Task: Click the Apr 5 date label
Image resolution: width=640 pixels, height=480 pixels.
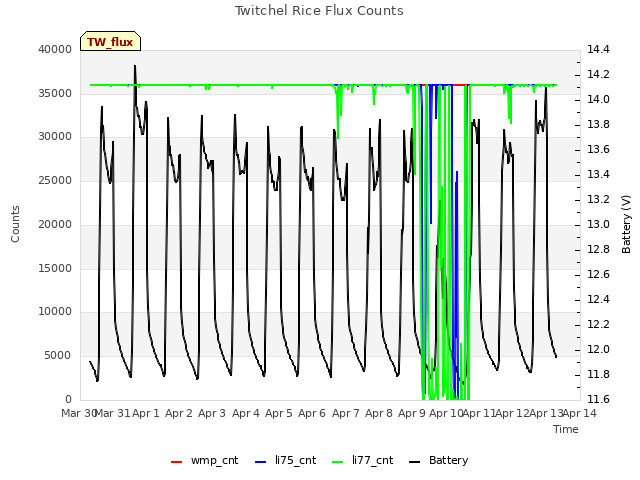Action: click(279, 413)
